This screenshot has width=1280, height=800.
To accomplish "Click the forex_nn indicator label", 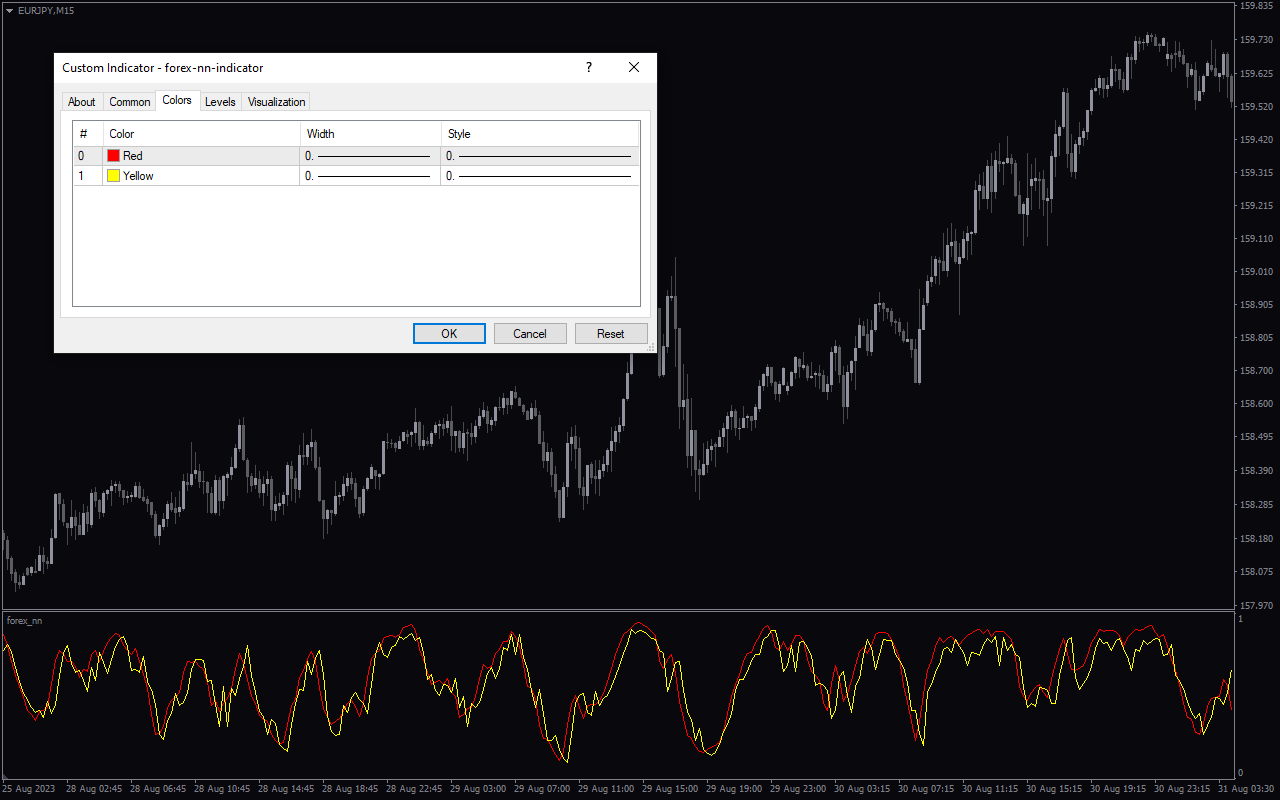I will click(24, 621).
